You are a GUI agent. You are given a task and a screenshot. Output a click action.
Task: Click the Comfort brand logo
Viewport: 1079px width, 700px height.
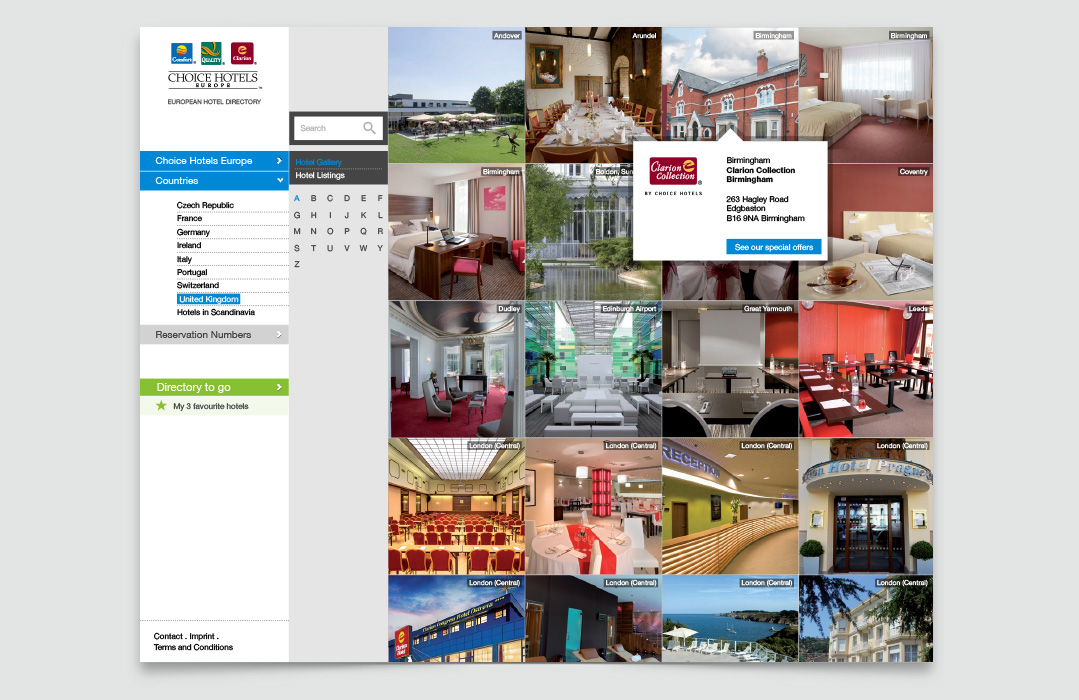(x=182, y=53)
